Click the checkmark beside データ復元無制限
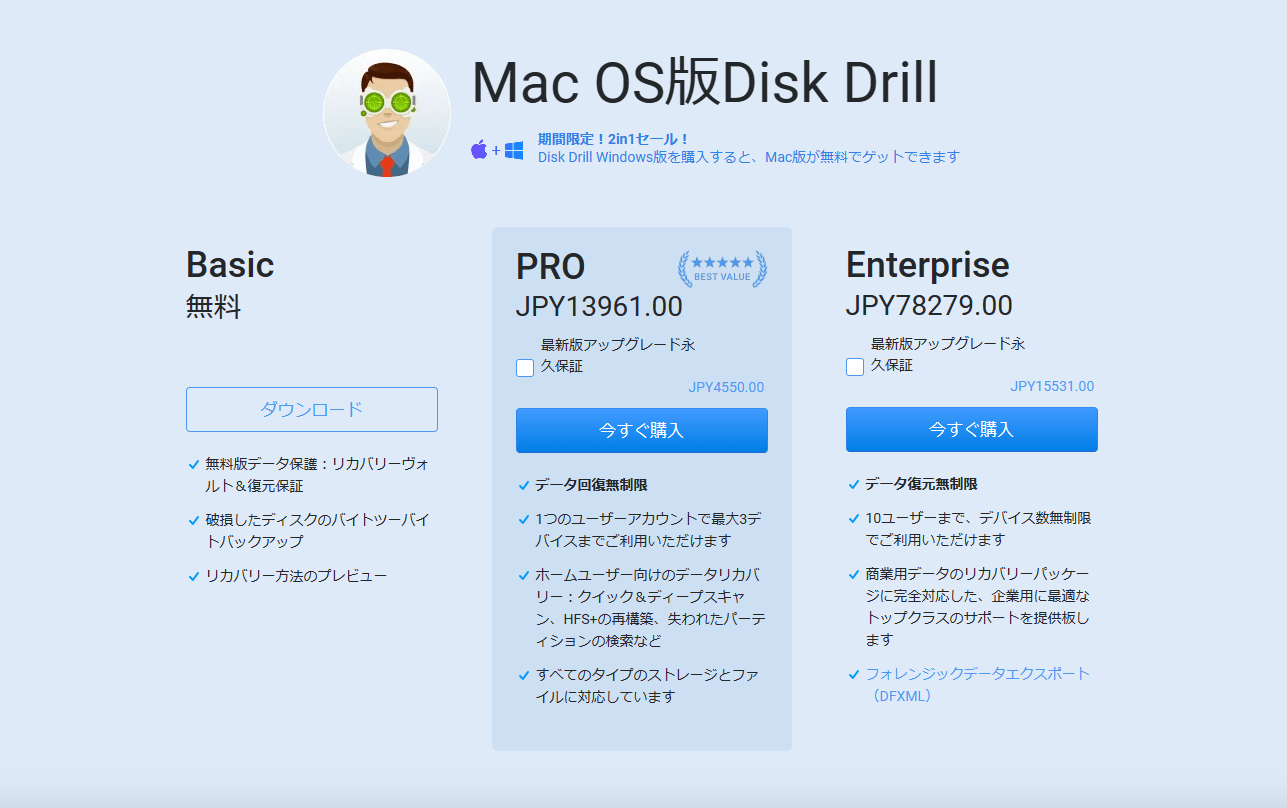Screen dimensions: 1287x808 click(853, 484)
